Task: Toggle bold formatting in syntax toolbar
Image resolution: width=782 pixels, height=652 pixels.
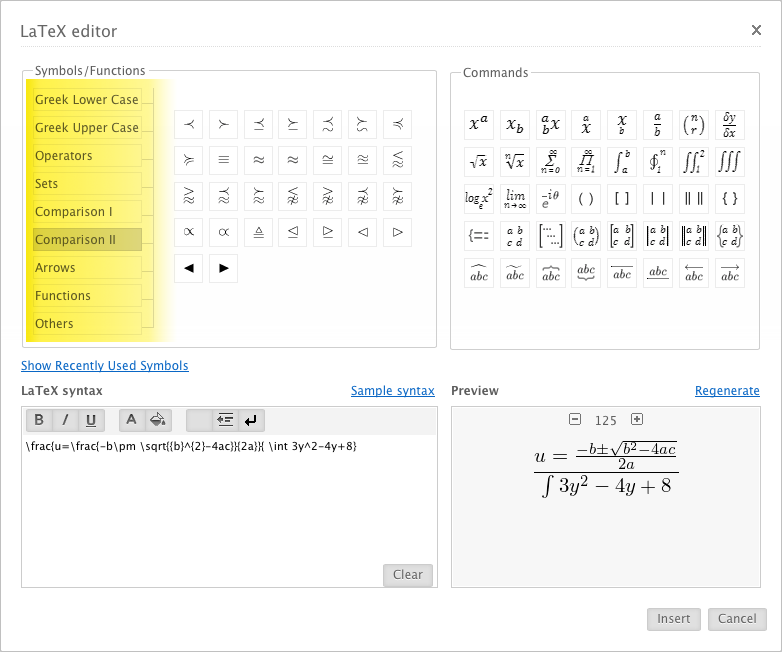Action: [x=39, y=420]
